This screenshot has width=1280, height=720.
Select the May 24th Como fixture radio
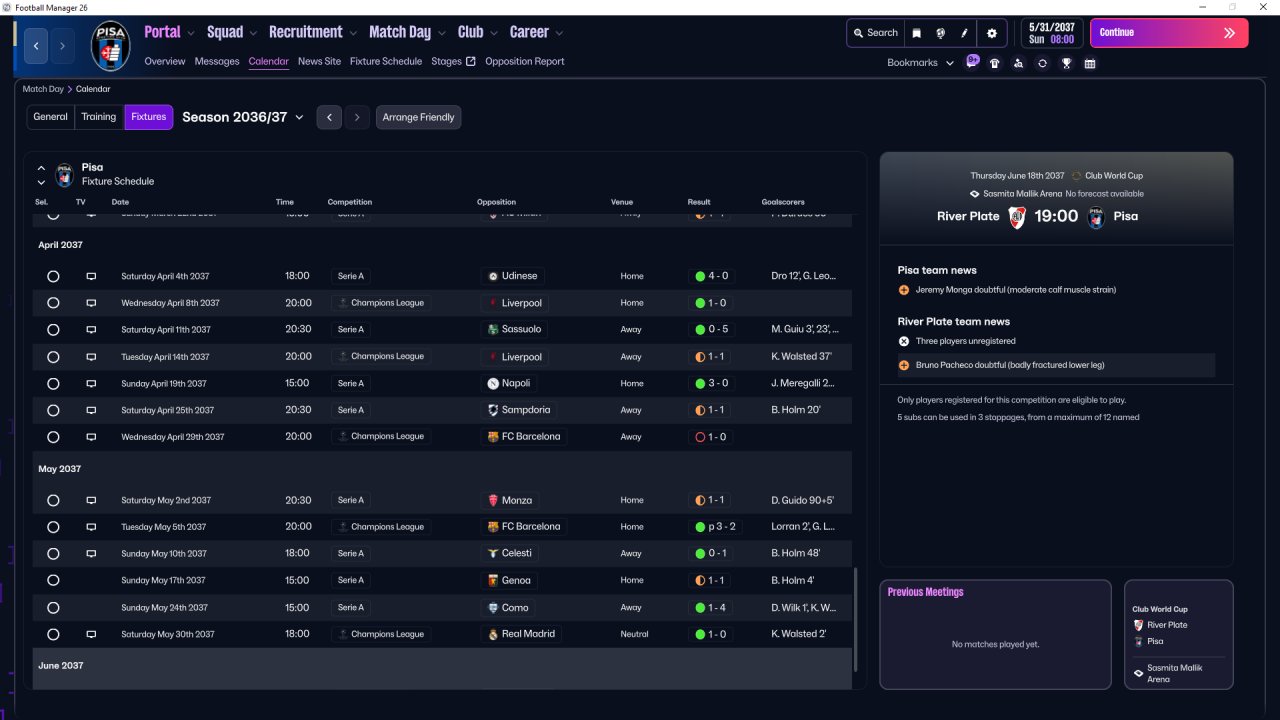[x=53, y=607]
